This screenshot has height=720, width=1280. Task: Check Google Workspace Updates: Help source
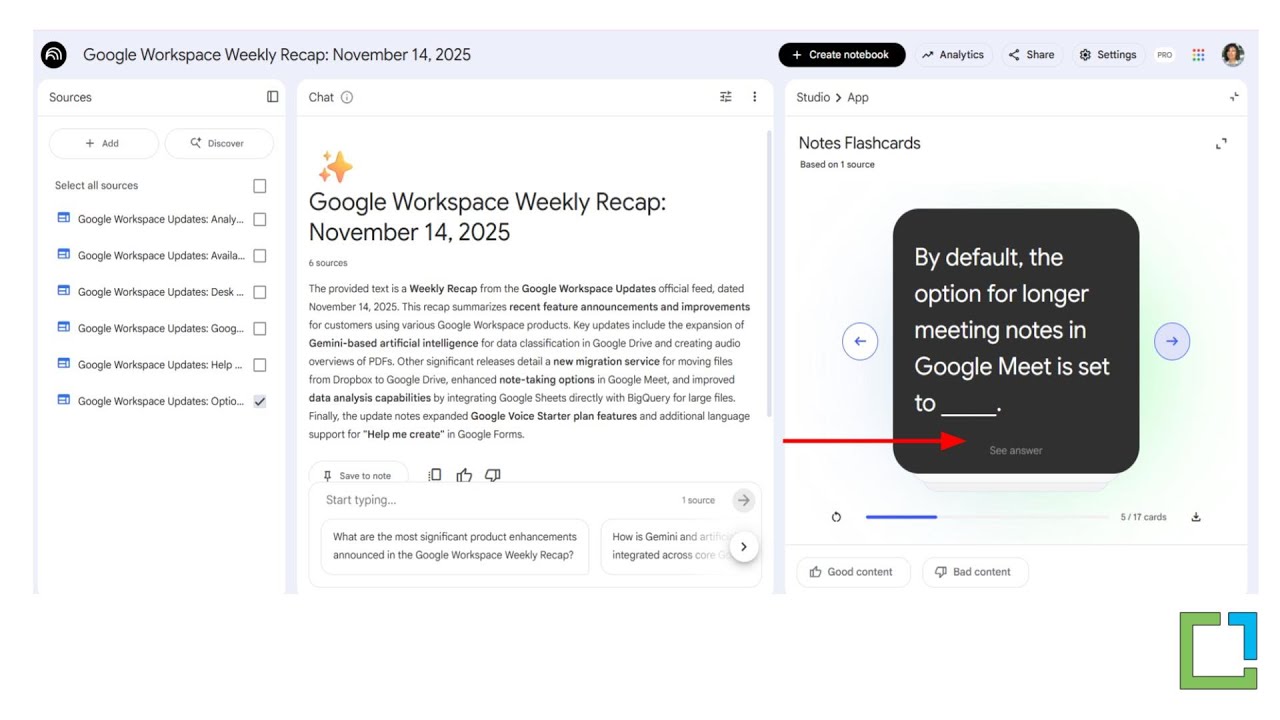point(260,365)
